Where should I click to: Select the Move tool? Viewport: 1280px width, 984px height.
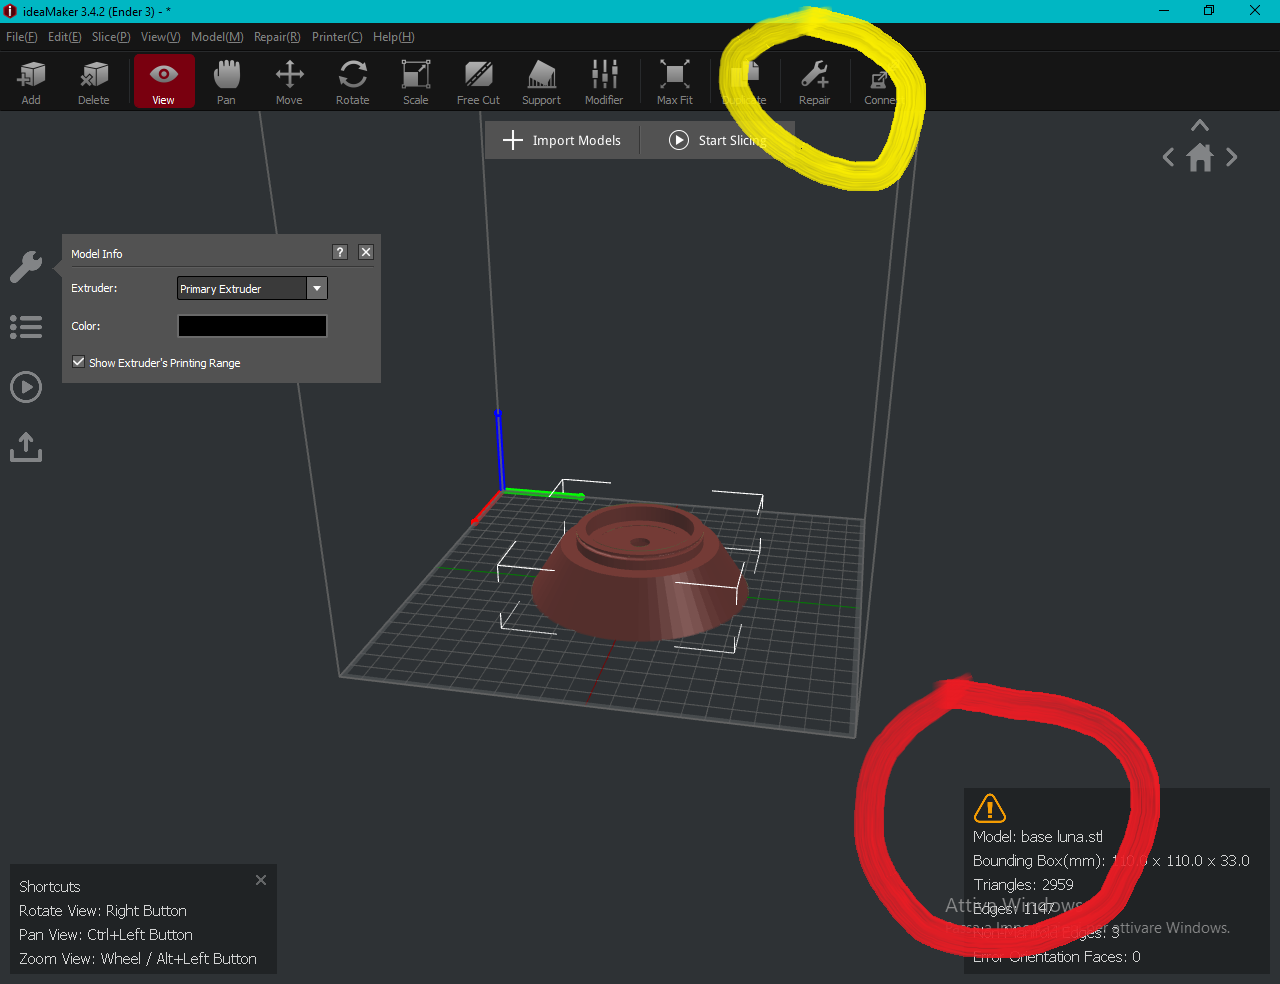click(289, 81)
